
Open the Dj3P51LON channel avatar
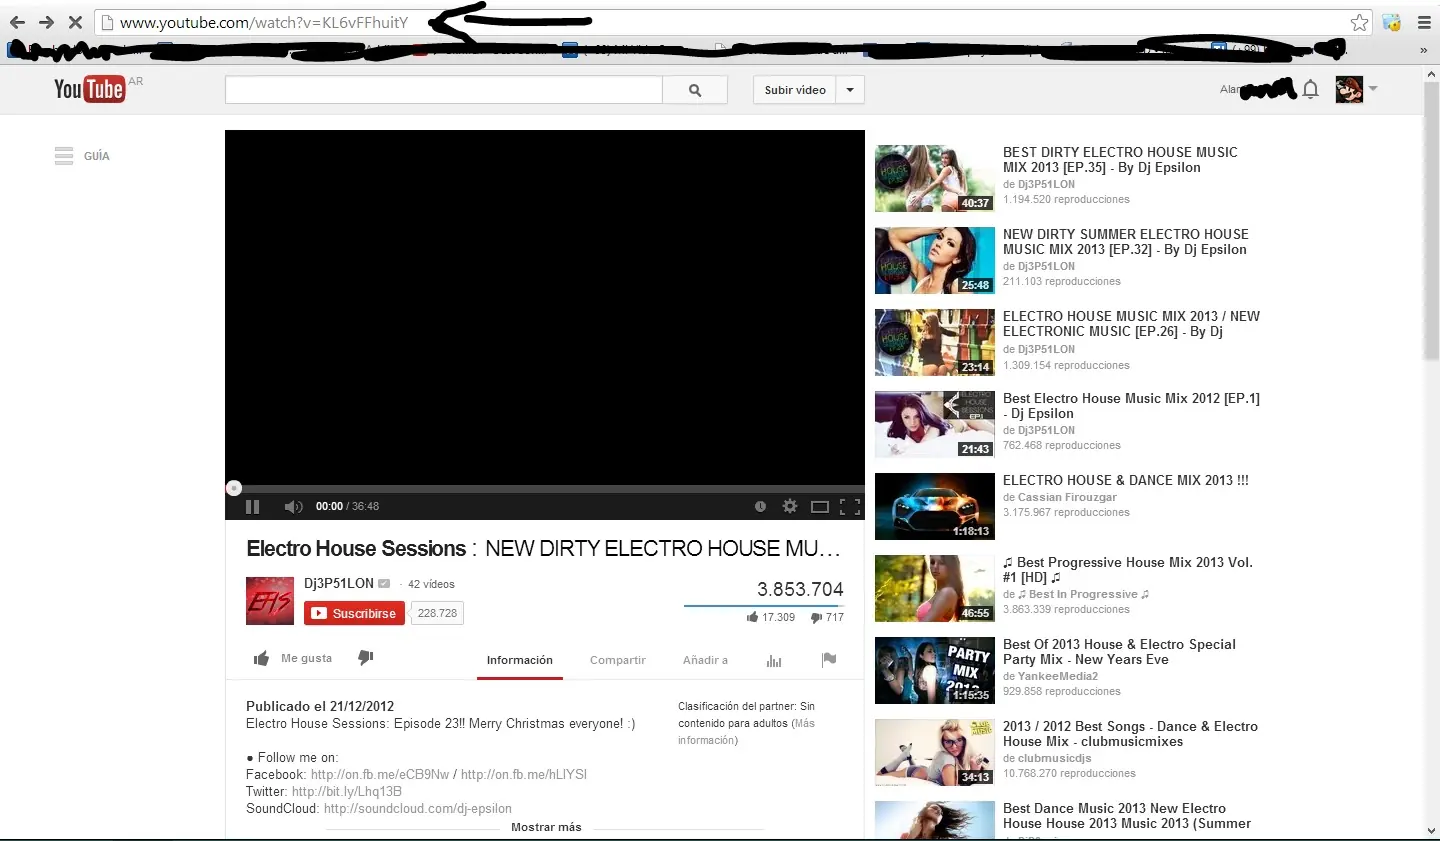[x=270, y=601]
